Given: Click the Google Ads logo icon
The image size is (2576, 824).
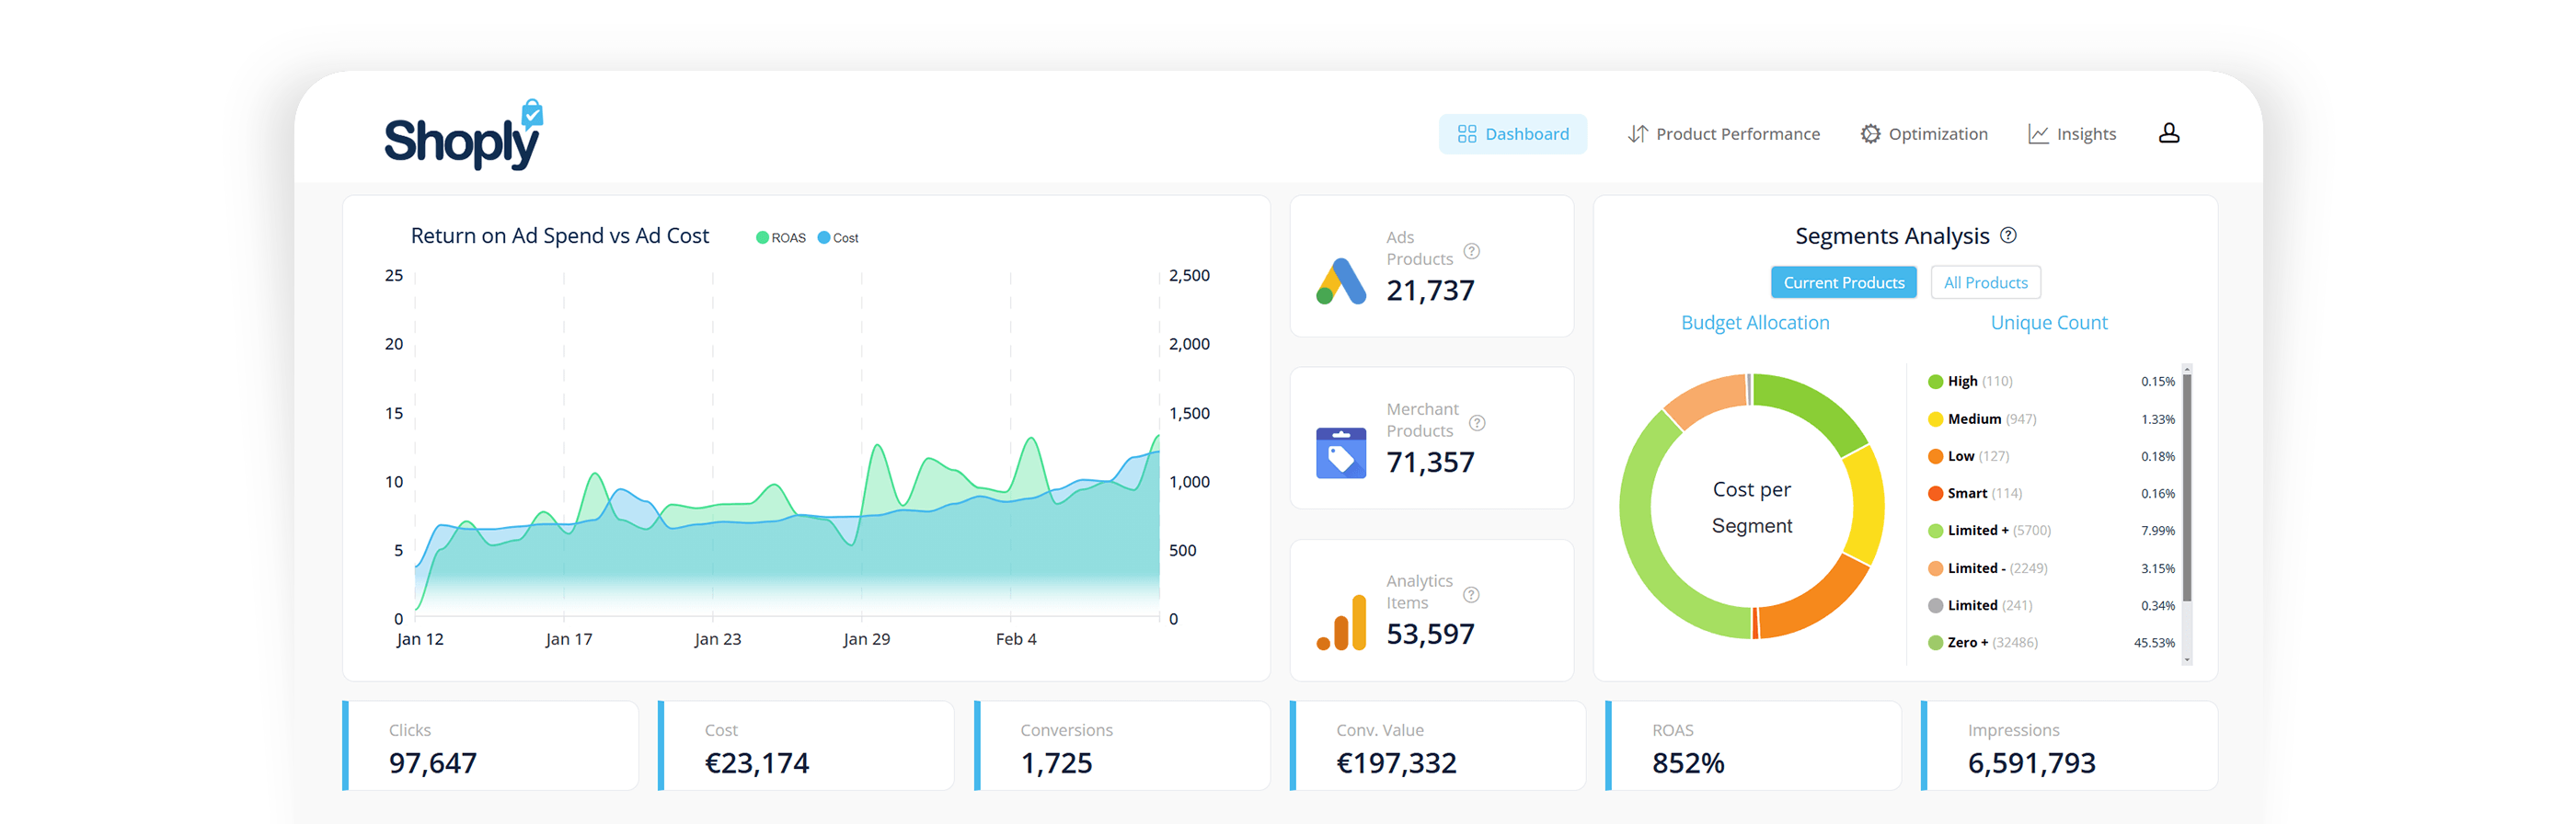Looking at the screenshot, I should coord(1341,281).
